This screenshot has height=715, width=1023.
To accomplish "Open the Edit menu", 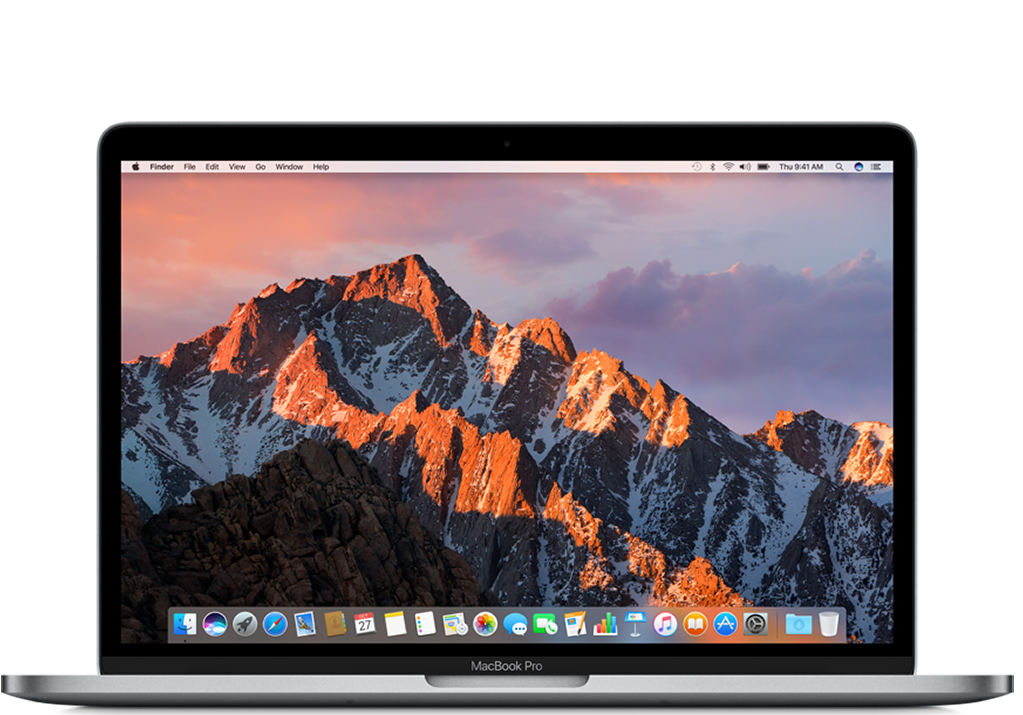I will [x=212, y=167].
